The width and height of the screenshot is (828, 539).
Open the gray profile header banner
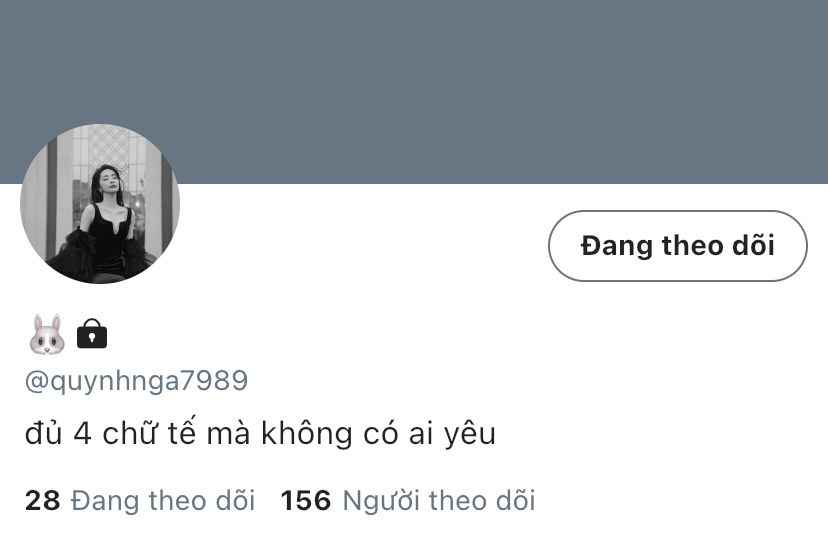pyautogui.click(x=414, y=92)
